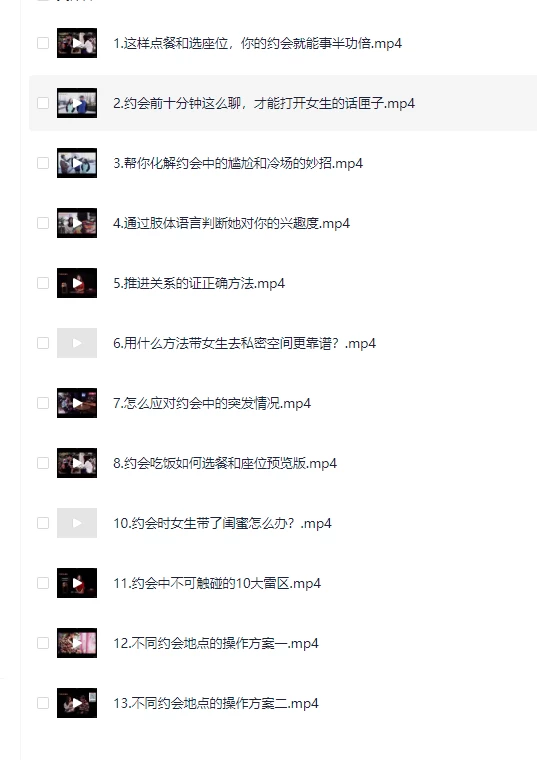This screenshot has width=537, height=760.
Task: Open 13.不同约会地点的操作方案二.mp4 filename
Action: point(216,703)
